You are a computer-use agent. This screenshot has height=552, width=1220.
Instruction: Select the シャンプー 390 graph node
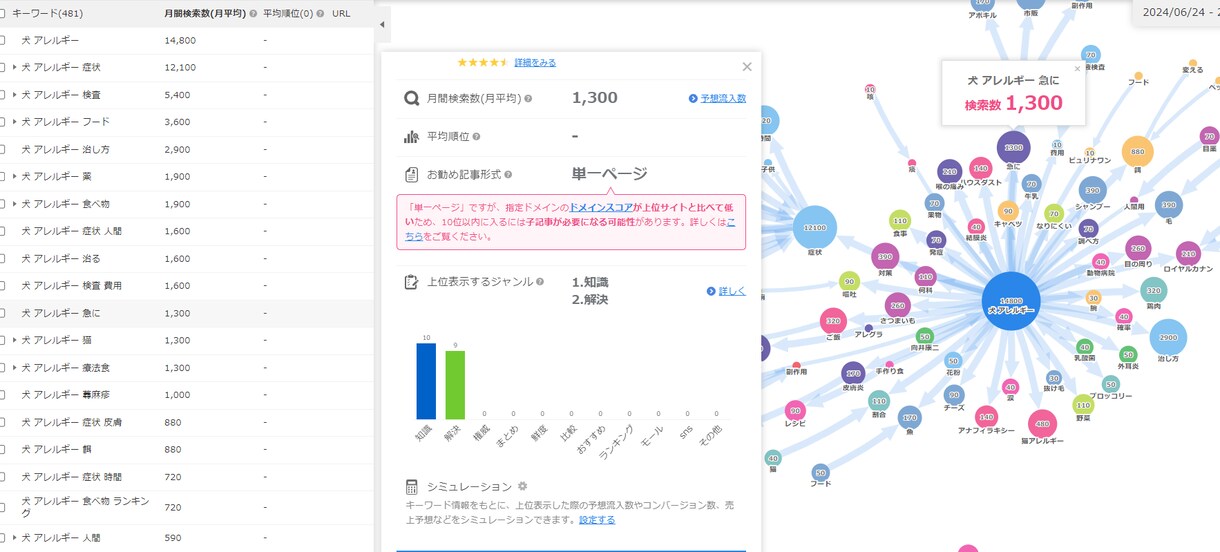click(1093, 192)
